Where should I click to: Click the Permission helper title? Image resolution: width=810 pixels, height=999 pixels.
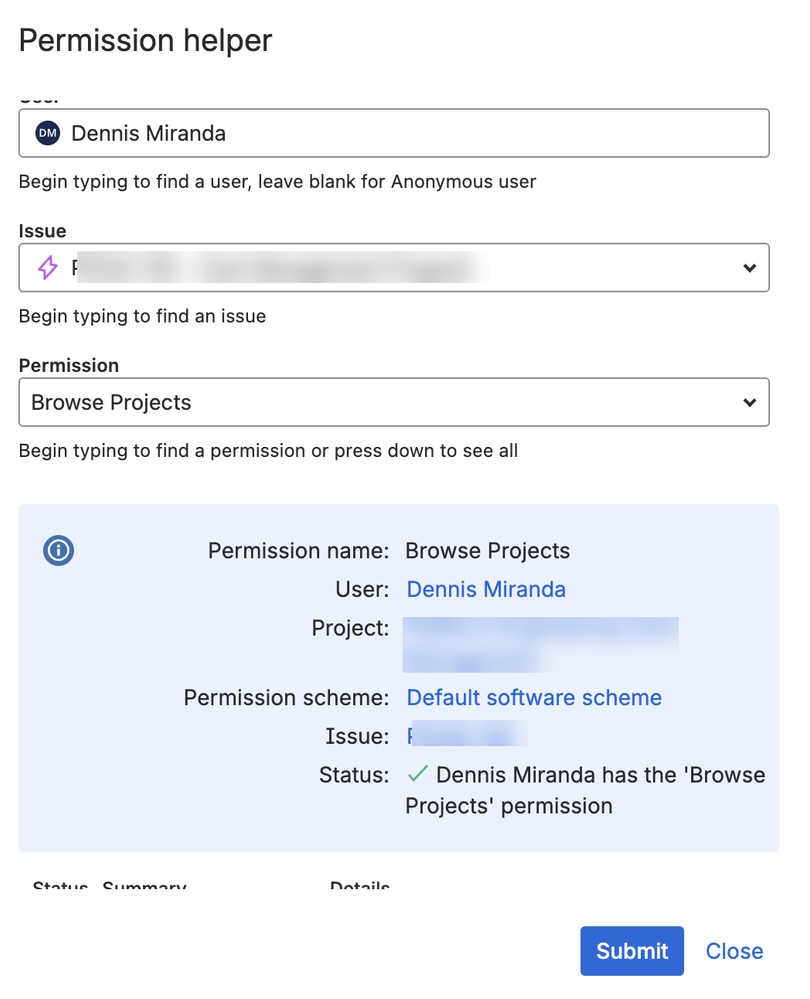pos(145,41)
